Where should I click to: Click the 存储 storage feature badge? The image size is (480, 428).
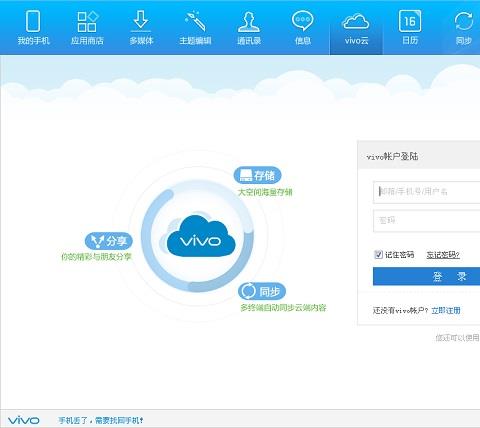(x=257, y=175)
